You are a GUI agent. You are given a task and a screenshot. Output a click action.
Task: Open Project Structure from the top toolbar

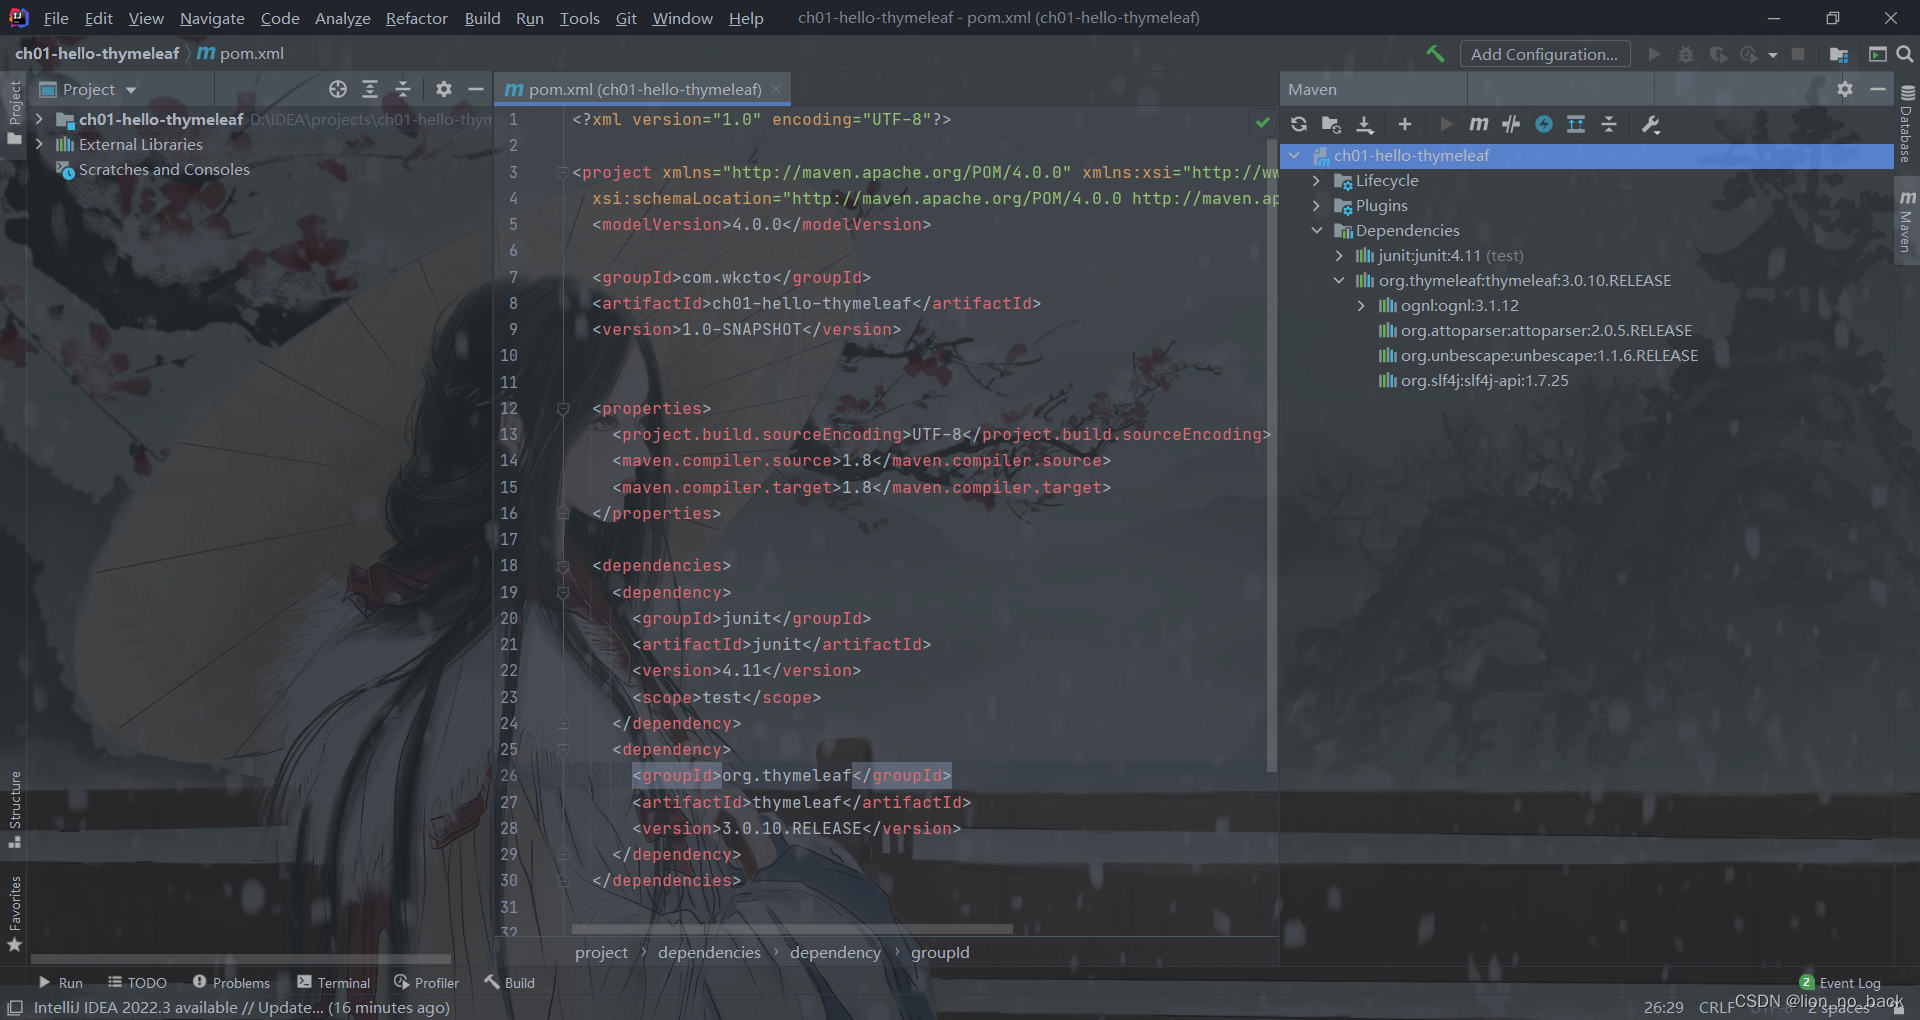1838,54
